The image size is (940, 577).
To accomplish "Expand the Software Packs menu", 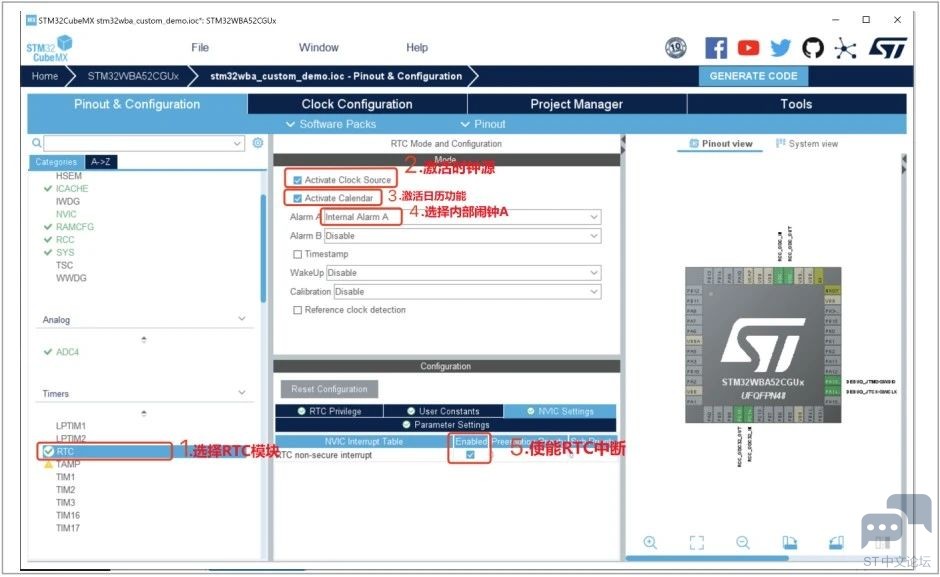I will pos(331,124).
